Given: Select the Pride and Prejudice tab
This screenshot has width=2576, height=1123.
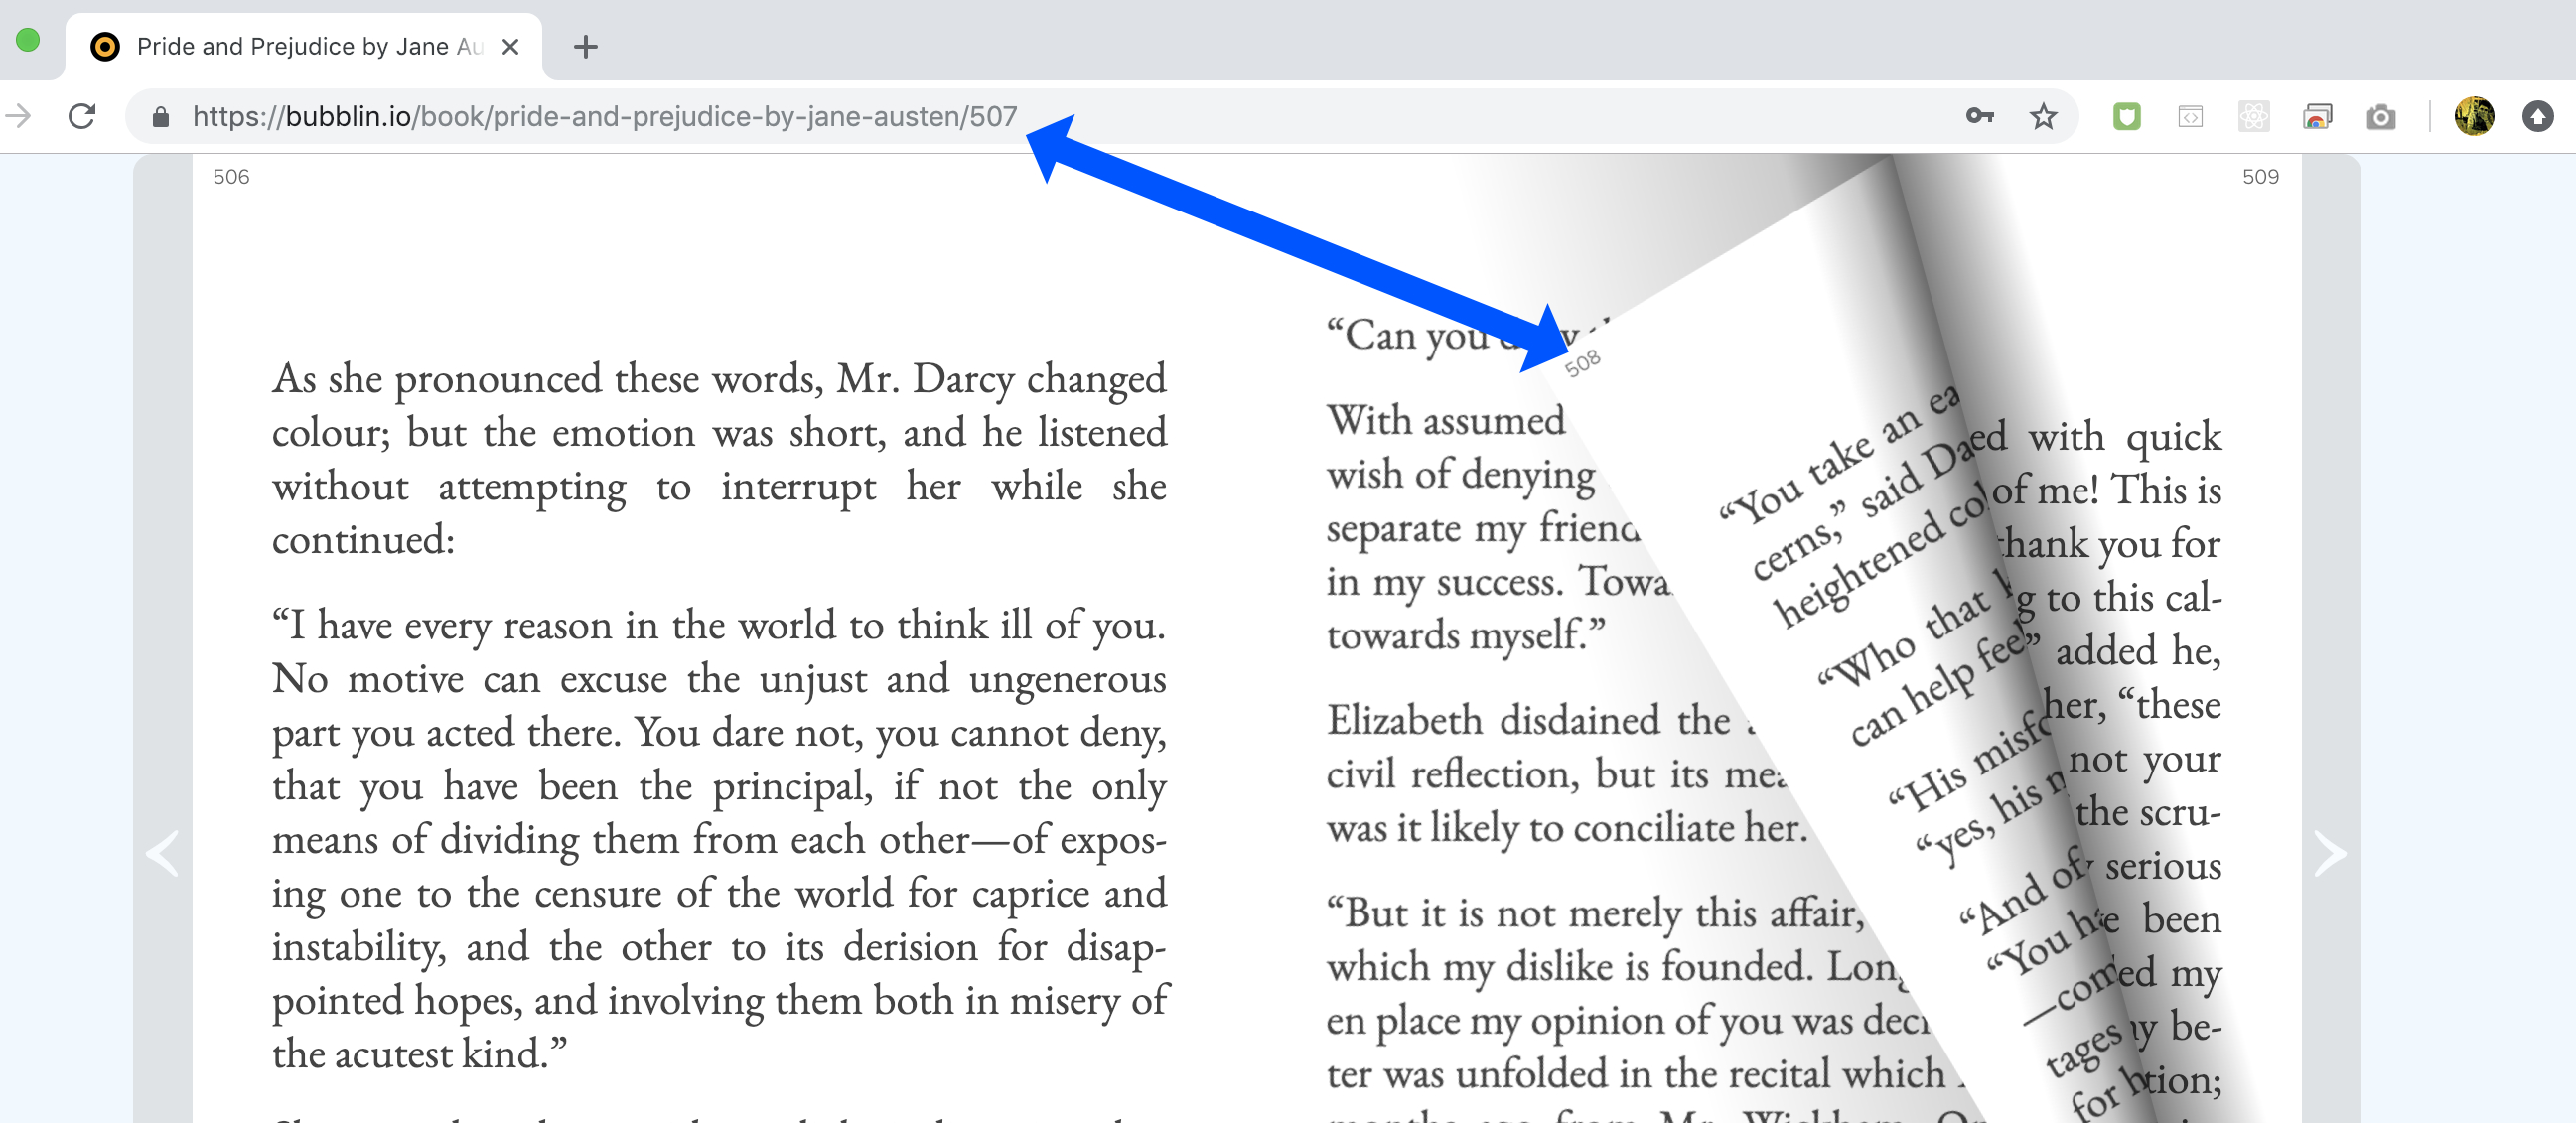Looking at the screenshot, I should [300, 46].
